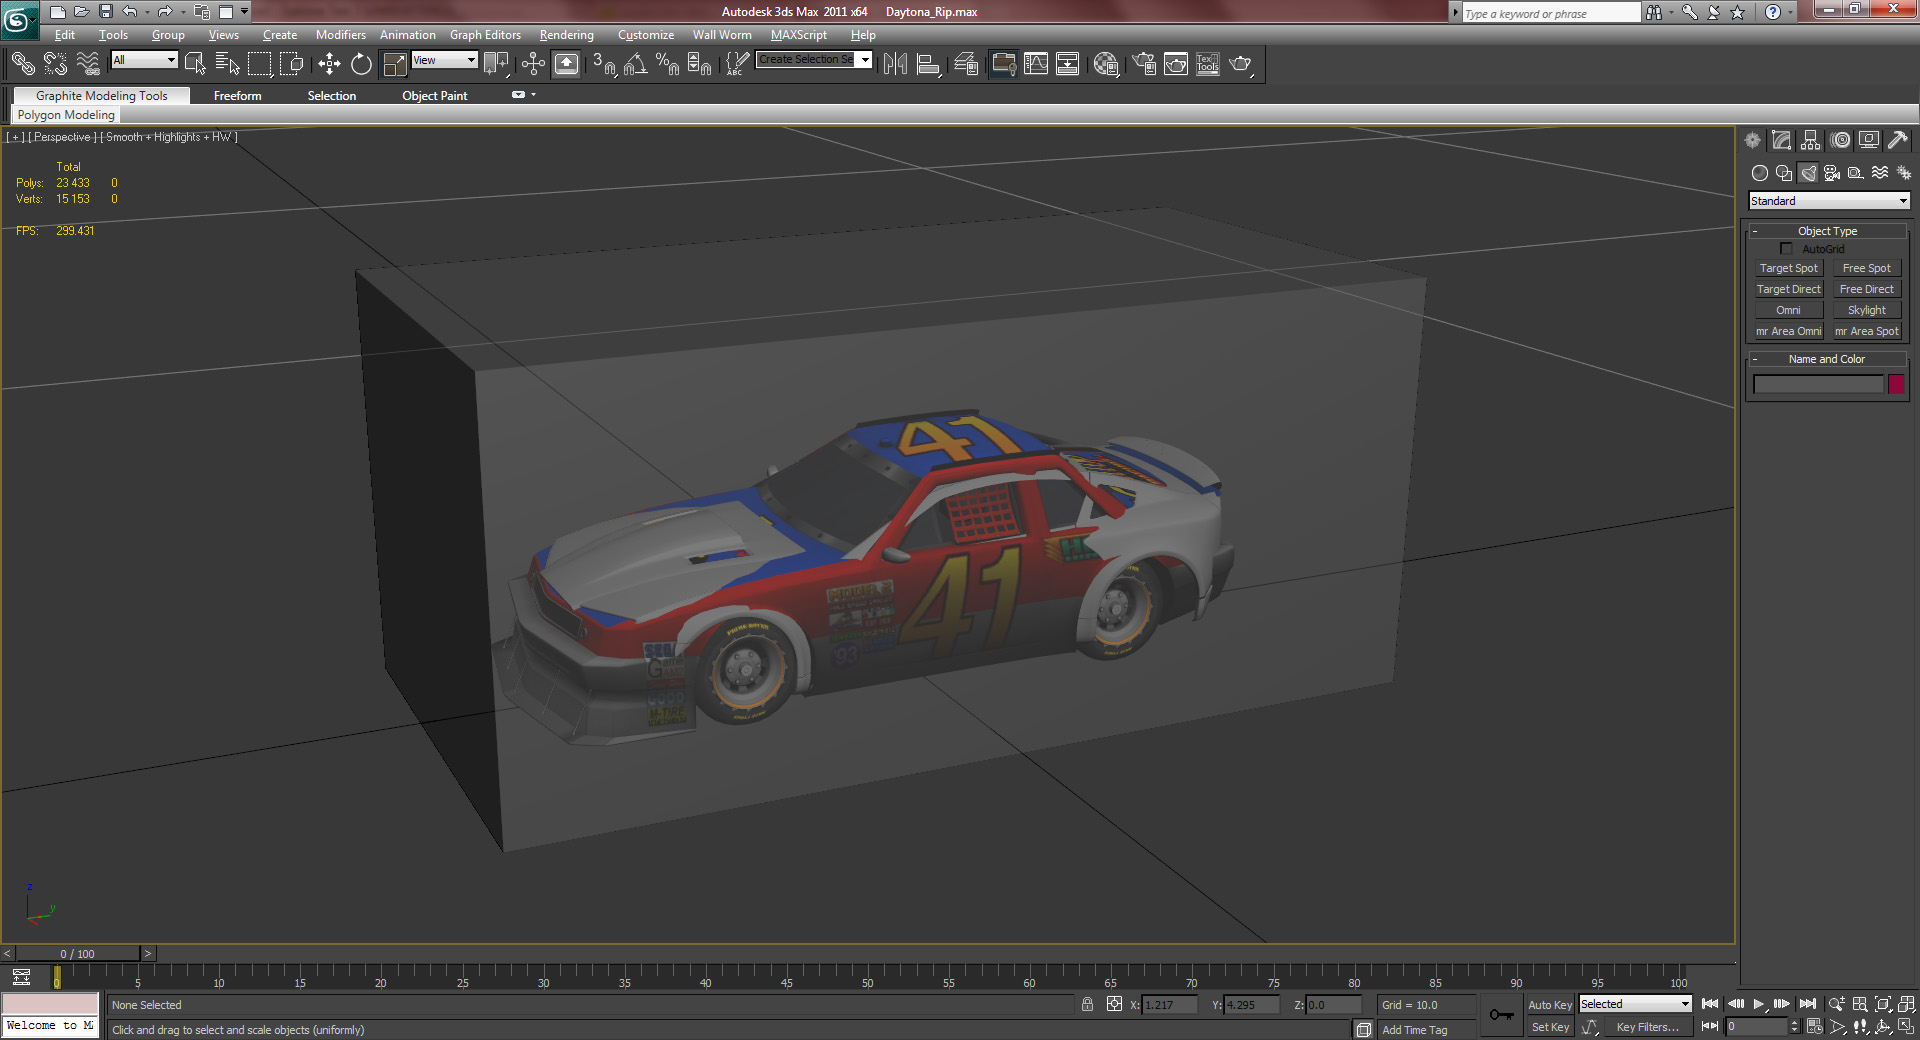Activate the Select and Rotate tool
The image size is (1920, 1040).
(361, 64)
